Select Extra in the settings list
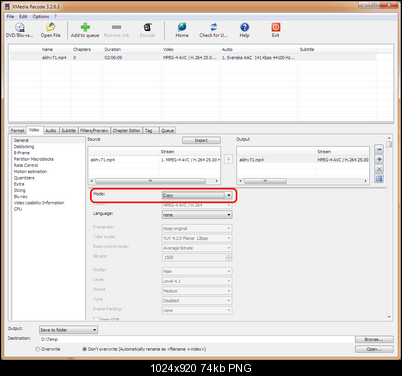The height and width of the screenshot is (376, 402). 19,184
